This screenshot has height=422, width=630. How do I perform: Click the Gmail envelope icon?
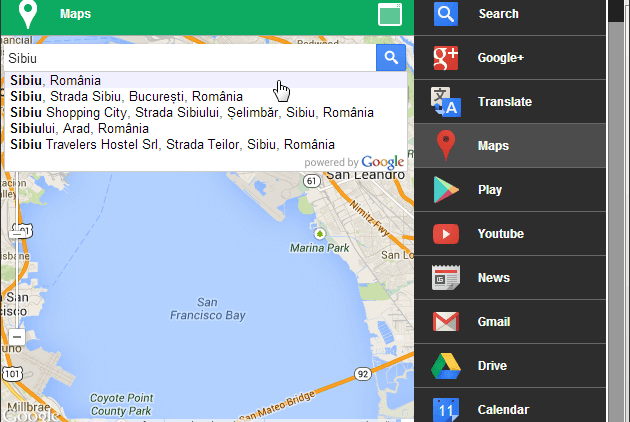tap(446, 322)
